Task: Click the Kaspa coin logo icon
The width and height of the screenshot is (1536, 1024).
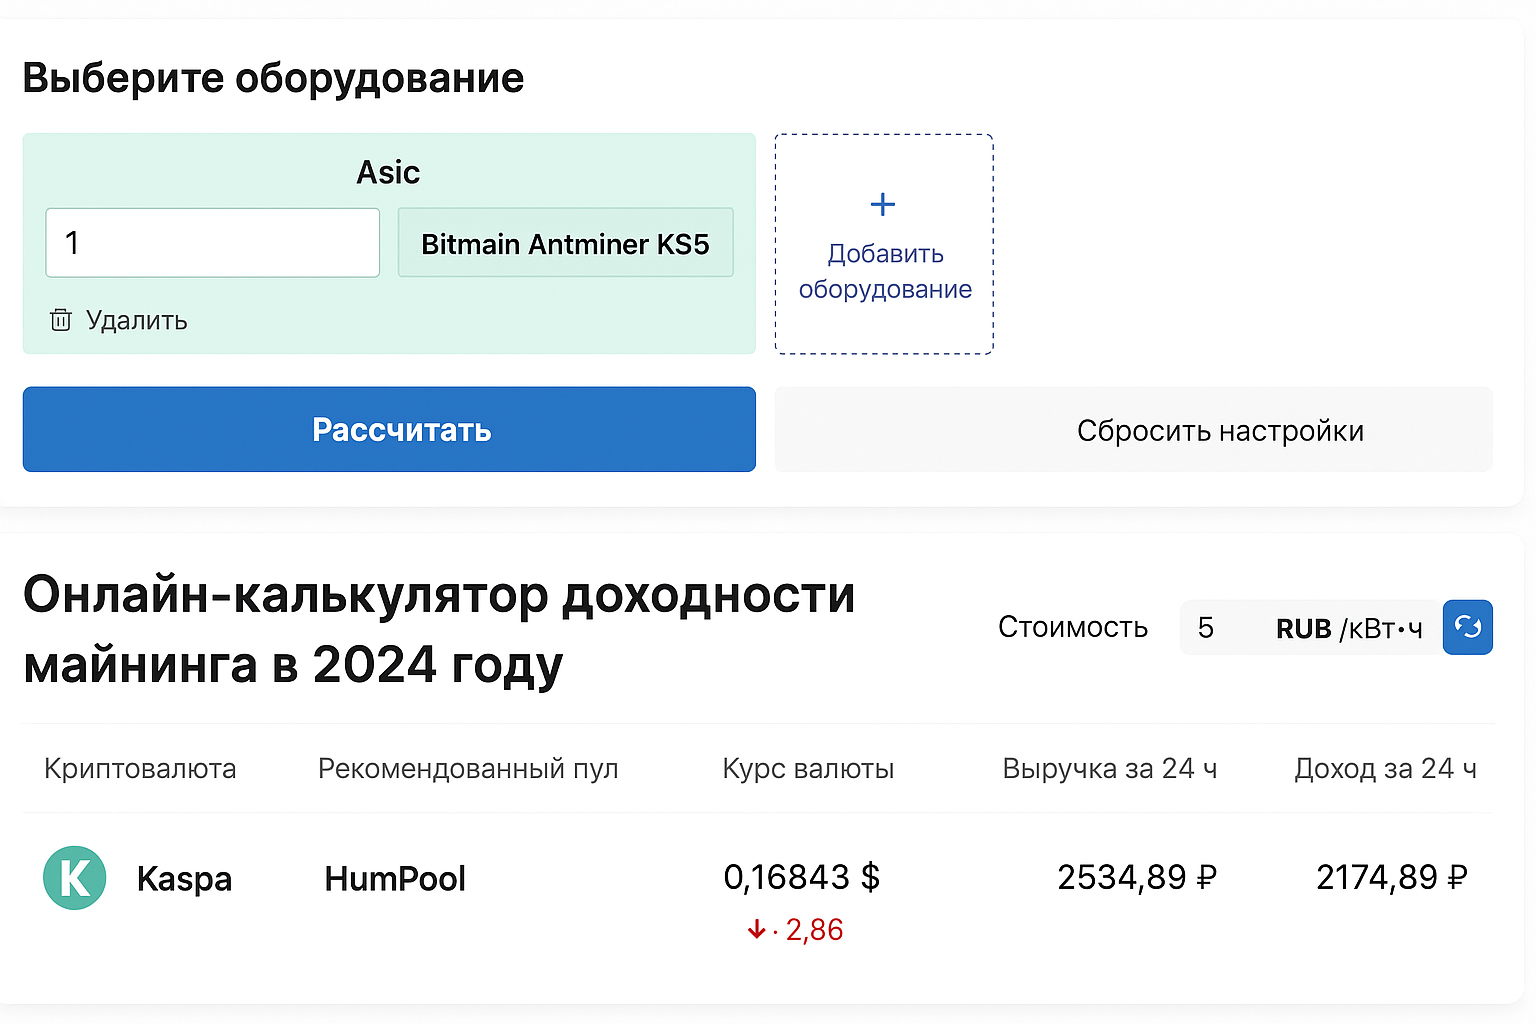Action: (x=75, y=878)
